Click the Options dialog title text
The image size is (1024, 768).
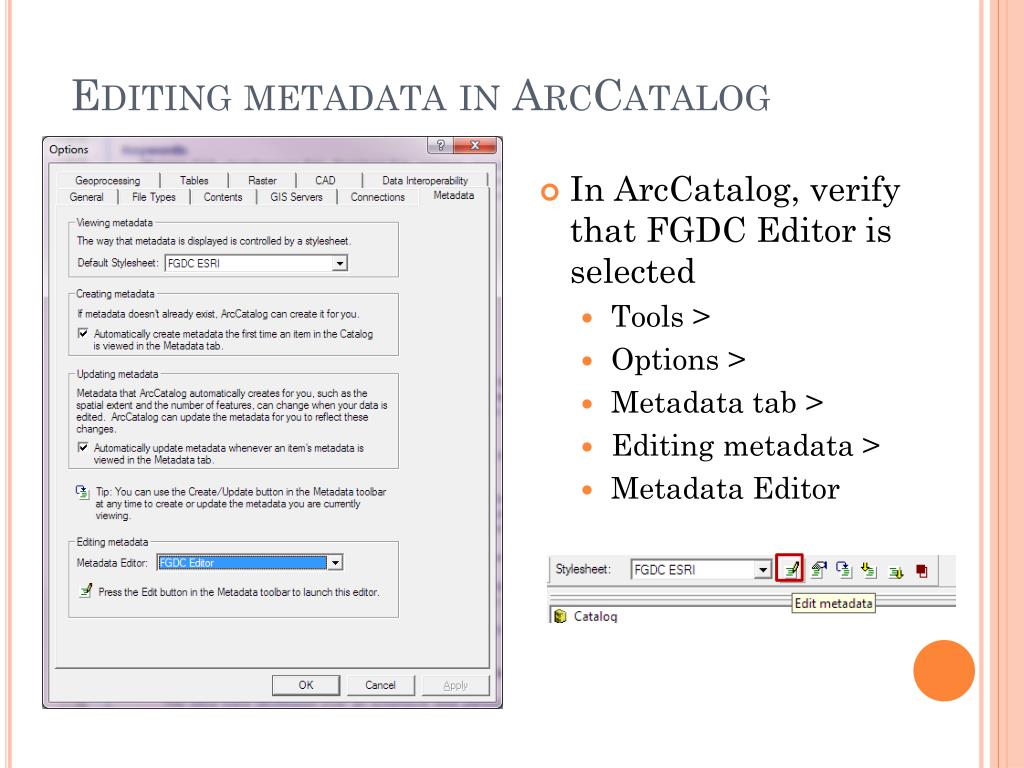tap(69, 149)
